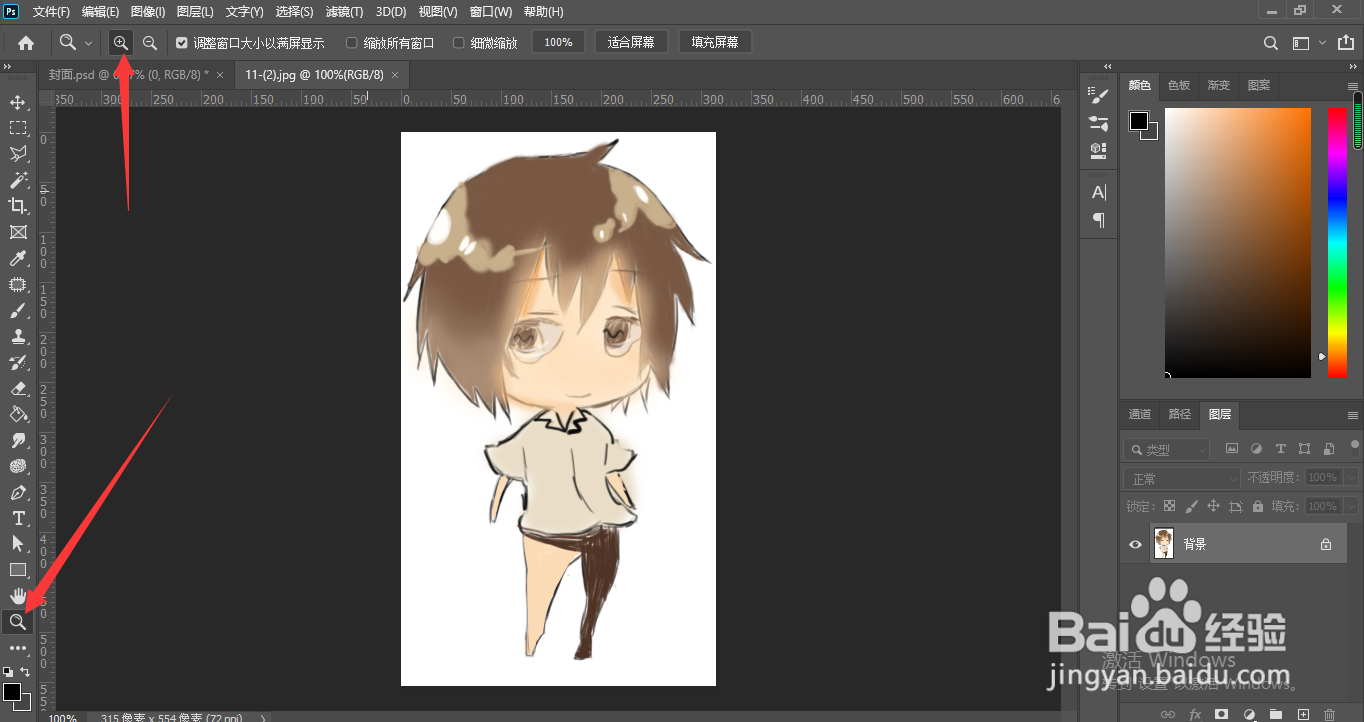The width and height of the screenshot is (1364, 722).
Task: Select the Frame tool
Action: pos(18,232)
